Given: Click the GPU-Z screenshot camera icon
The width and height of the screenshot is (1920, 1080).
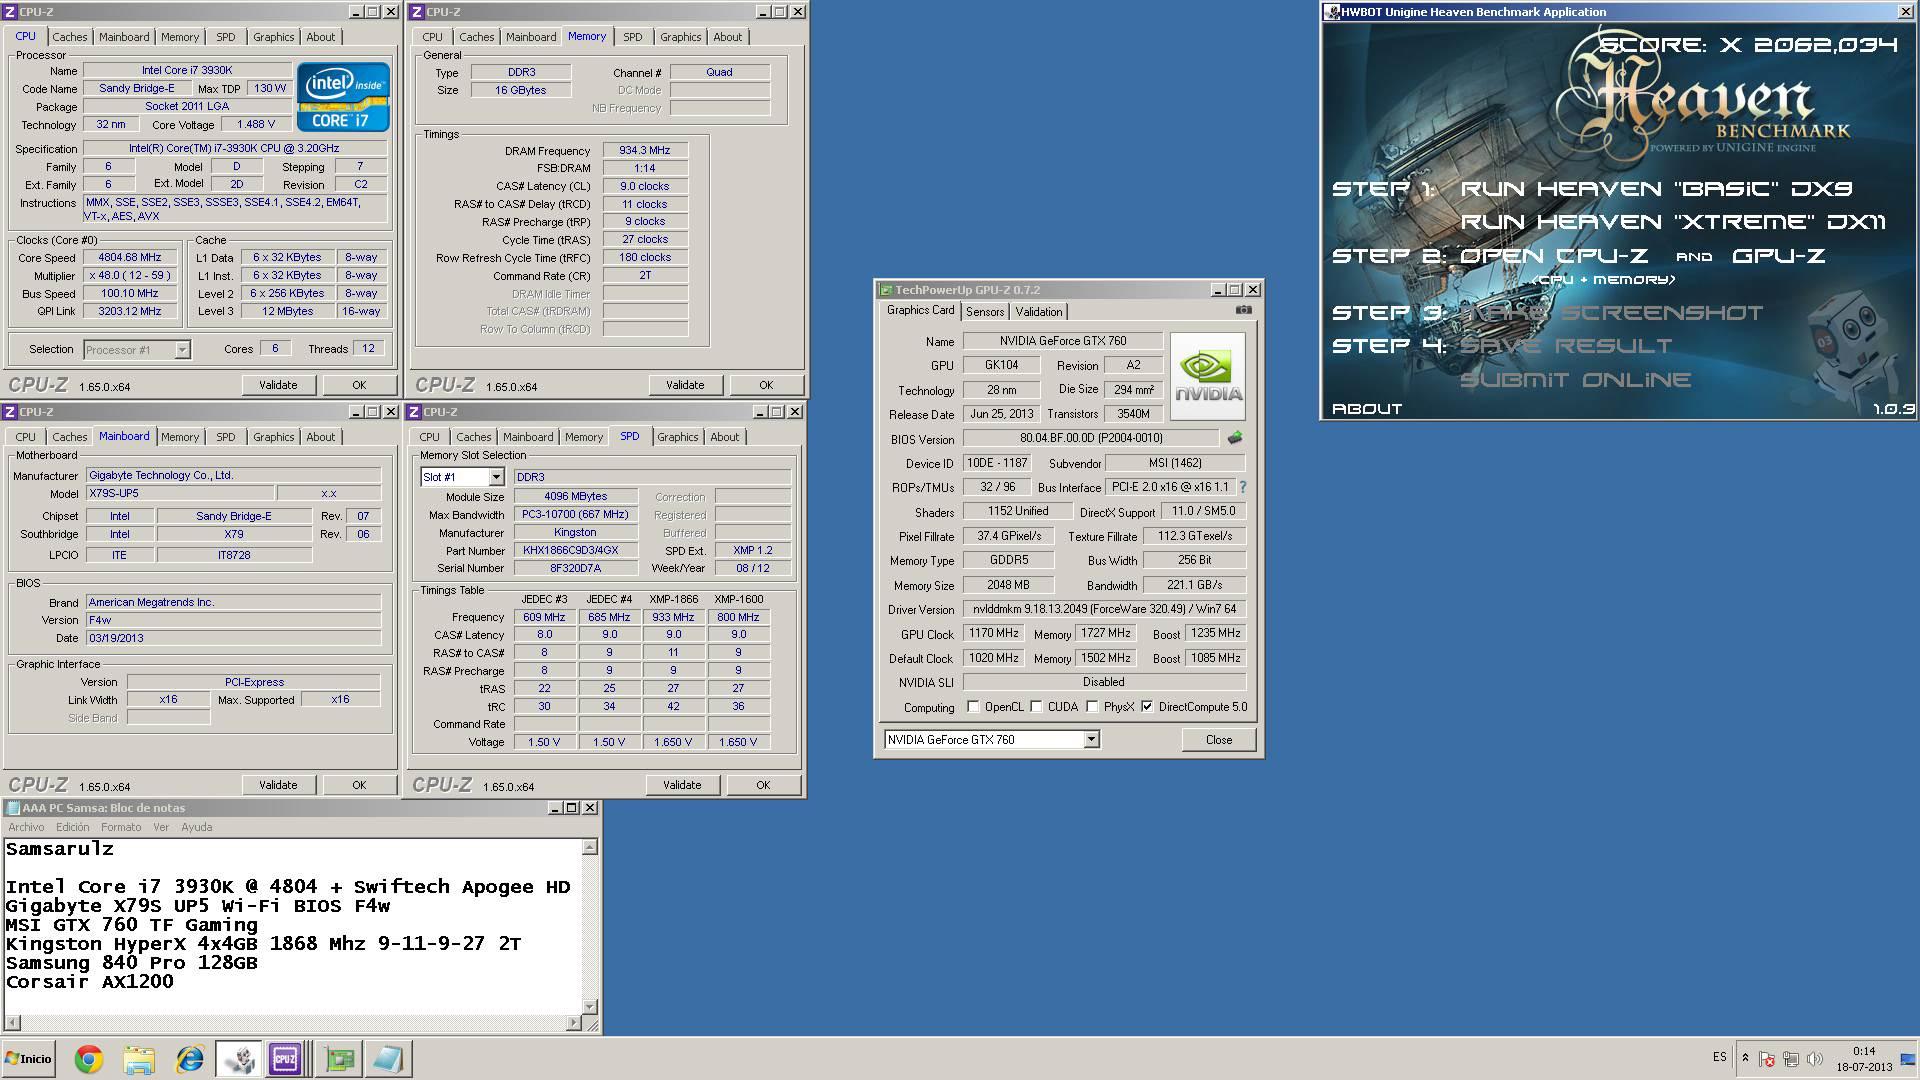Looking at the screenshot, I should [1243, 310].
